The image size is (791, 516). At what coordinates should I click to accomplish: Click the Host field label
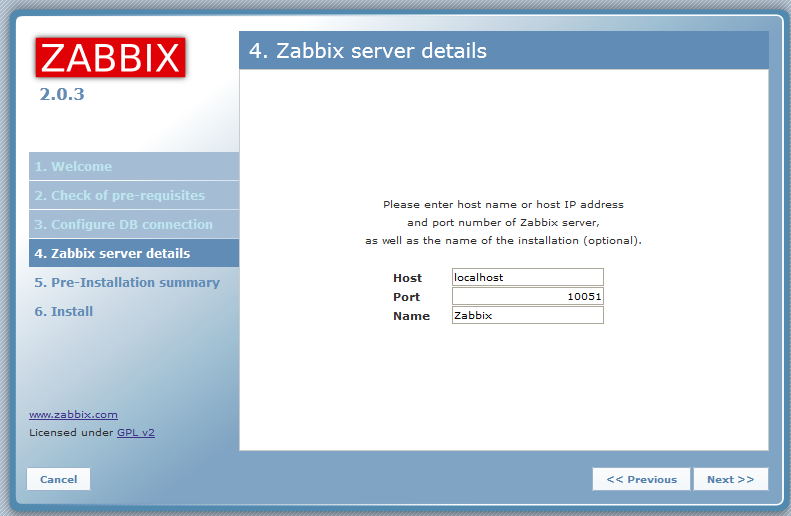click(x=408, y=278)
